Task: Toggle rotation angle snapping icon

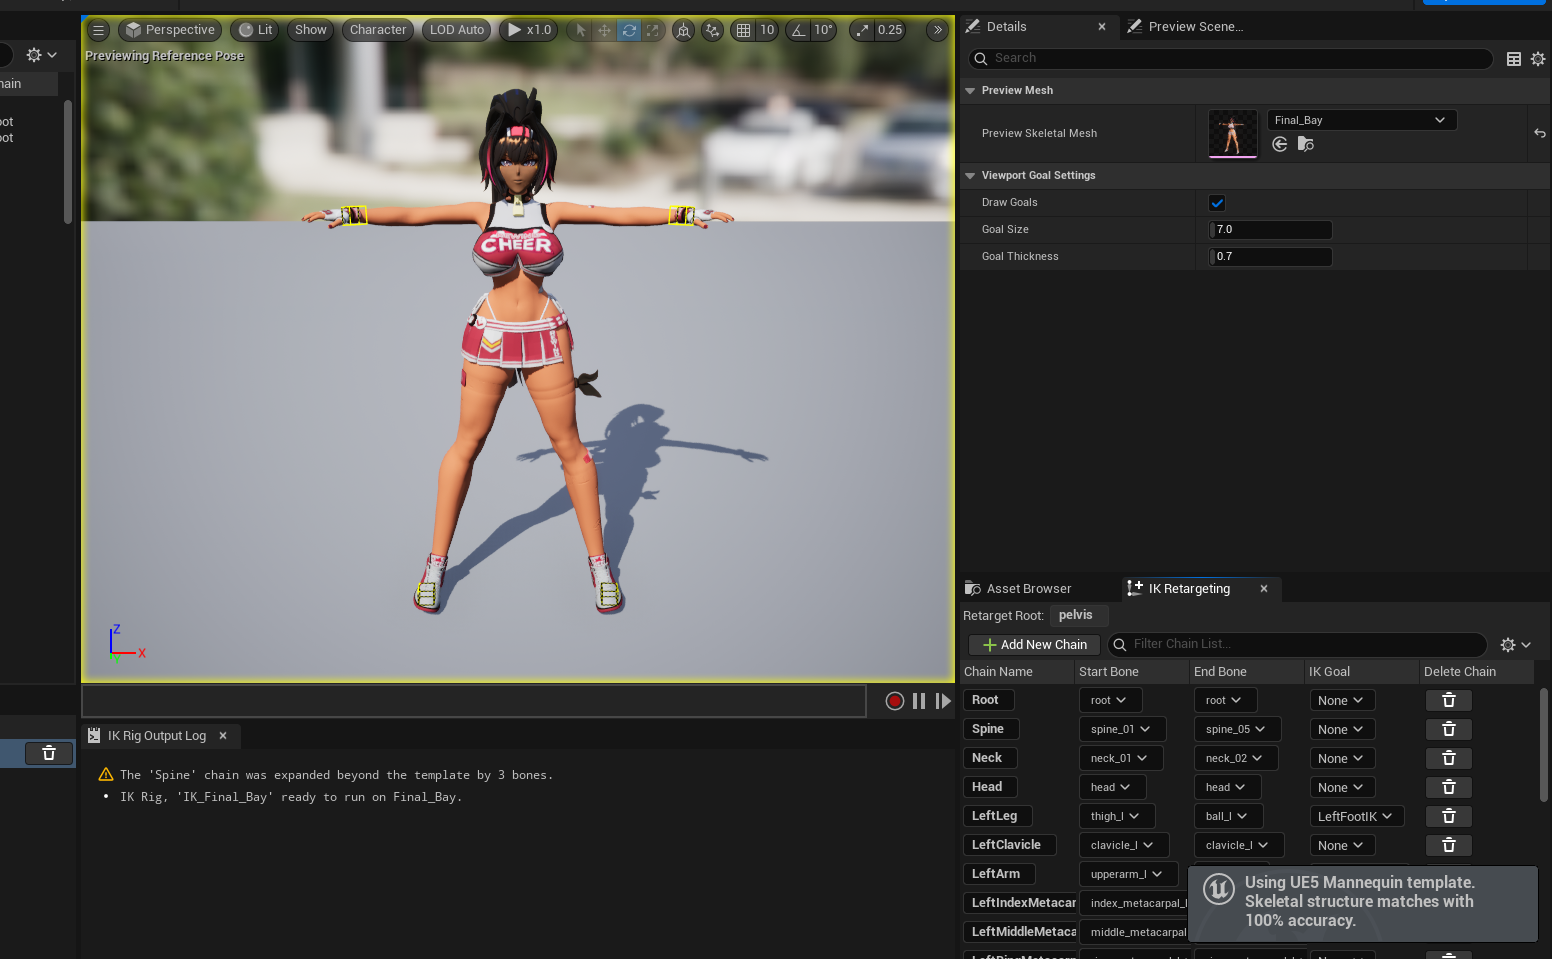Action: pyautogui.click(x=798, y=30)
